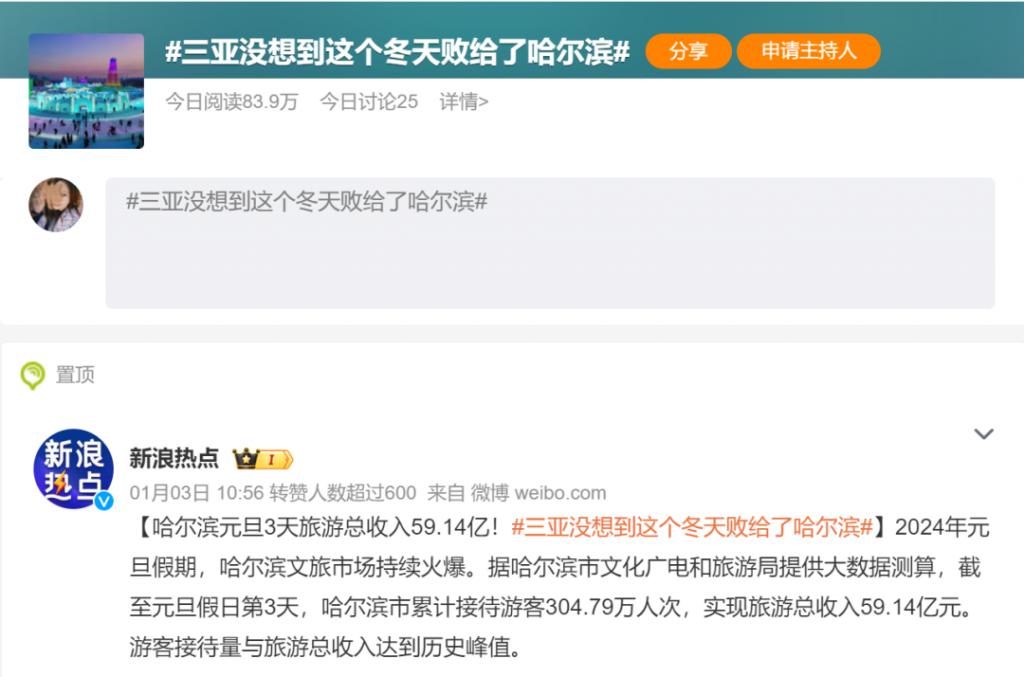Click the 转赞人数超过600 text

click(x=343, y=493)
